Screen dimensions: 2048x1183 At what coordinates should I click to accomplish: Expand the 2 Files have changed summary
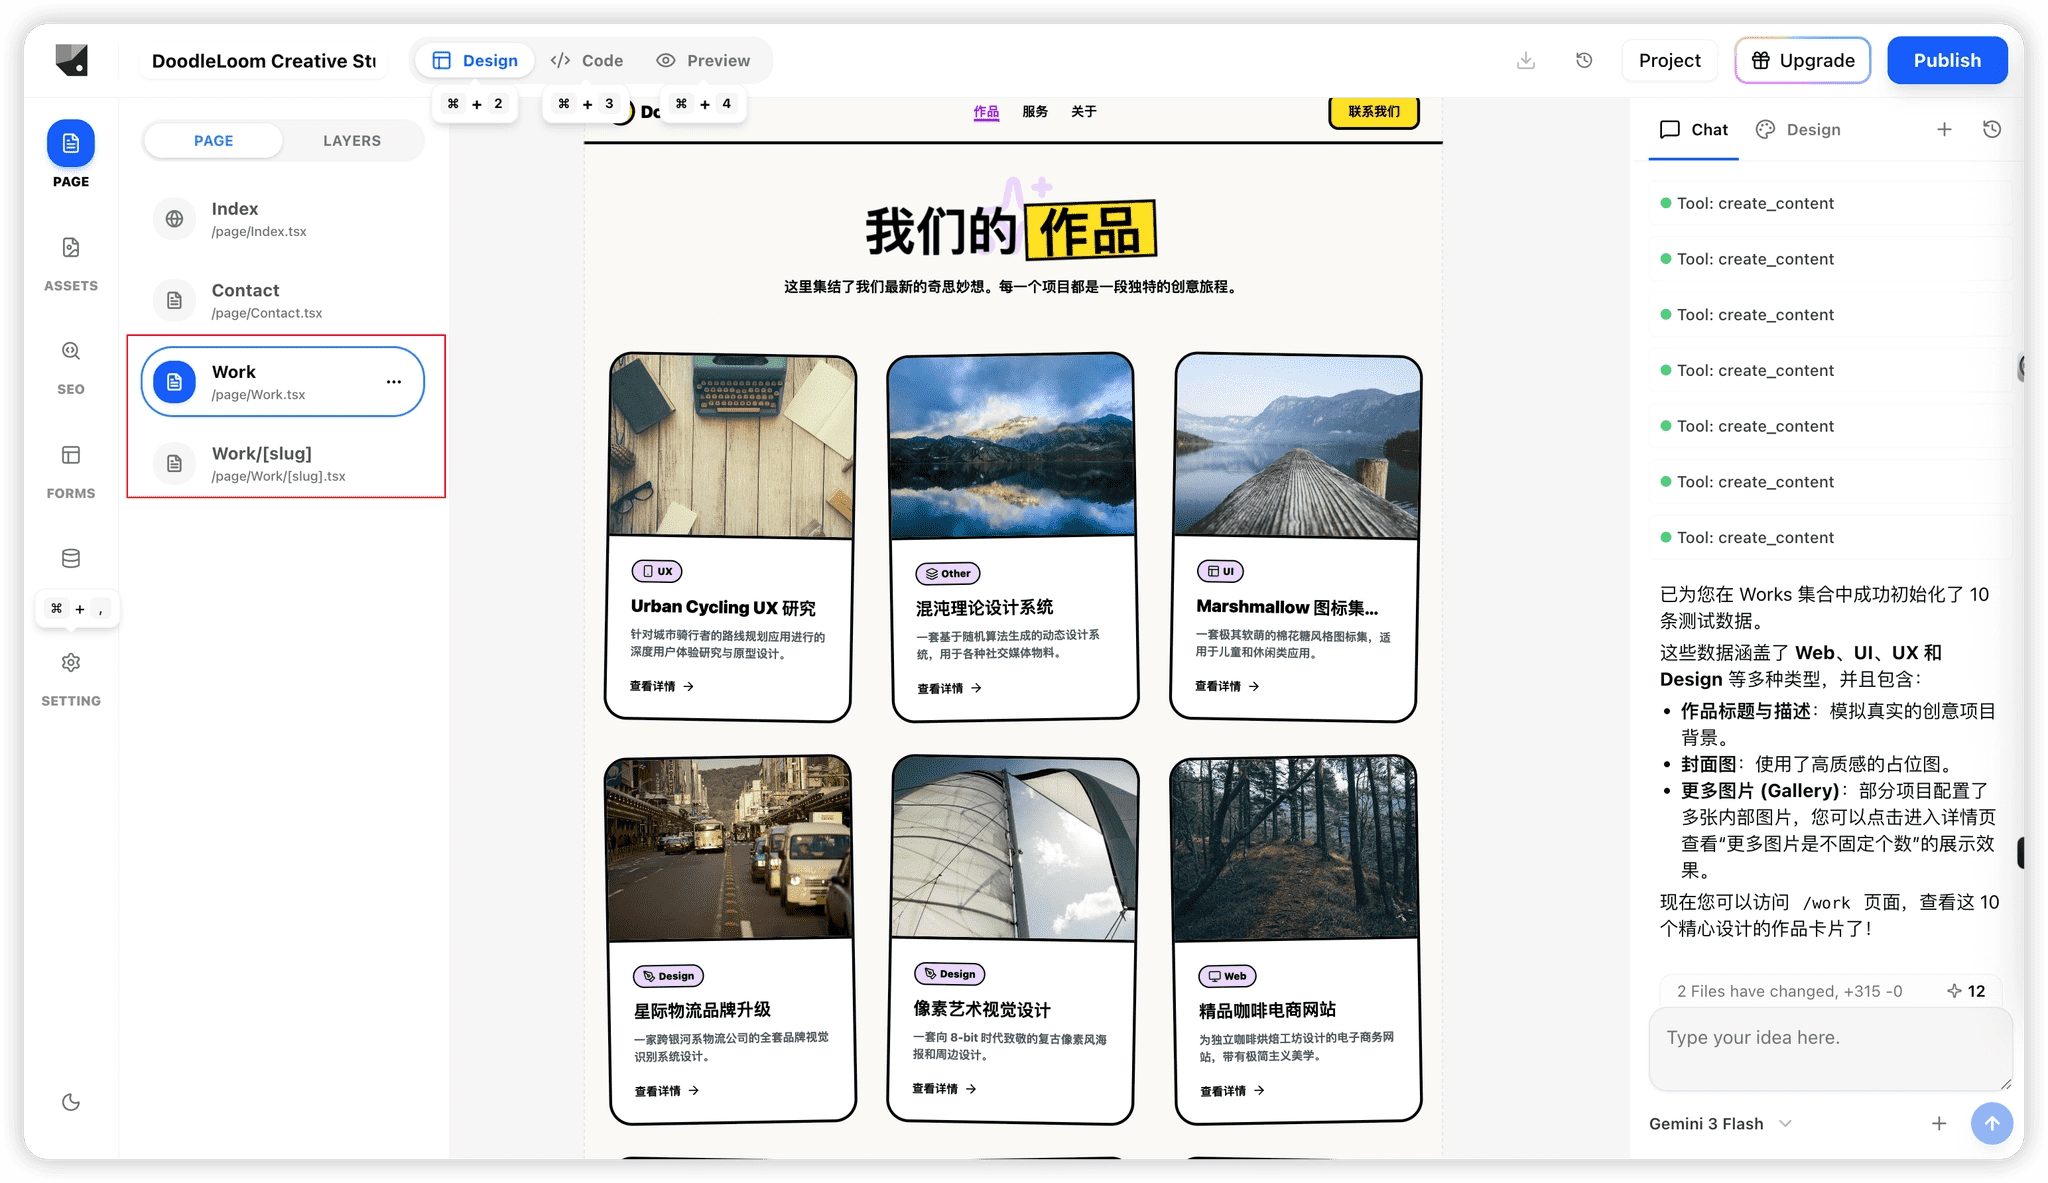(1789, 991)
